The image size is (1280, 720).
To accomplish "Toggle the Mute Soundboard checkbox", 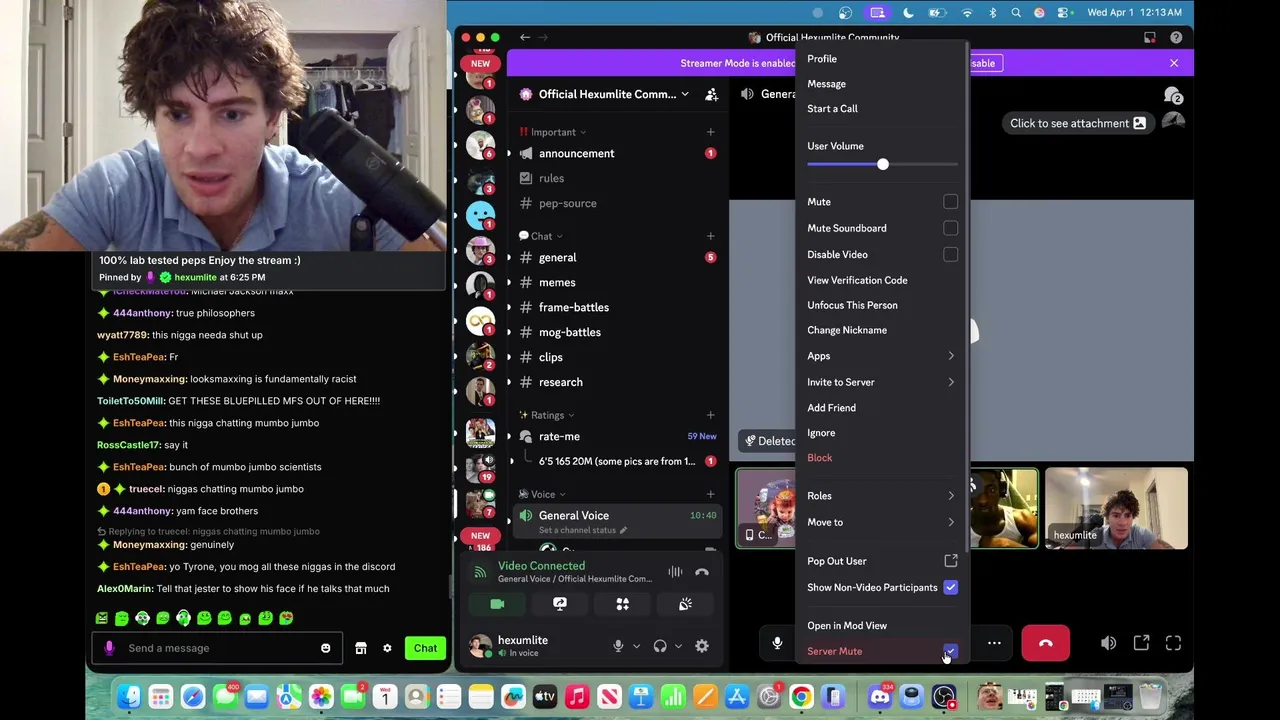I will point(950,228).
